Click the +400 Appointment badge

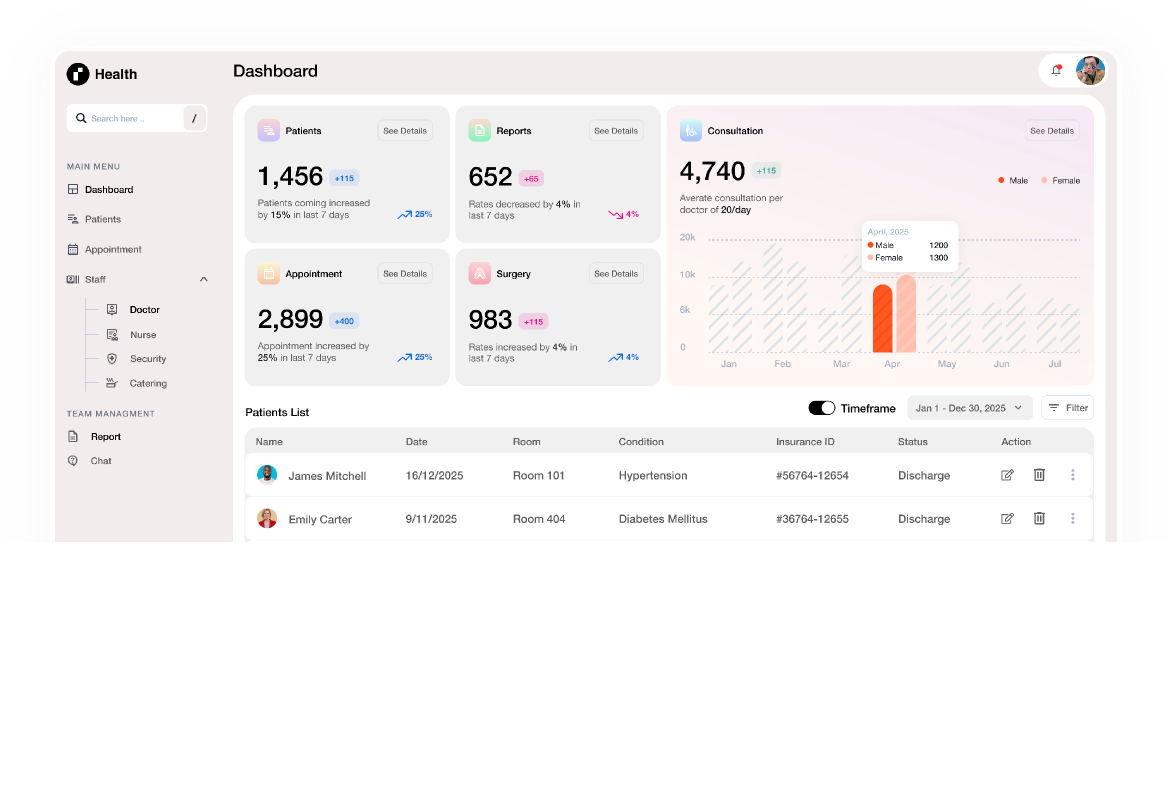coord(345,321)
